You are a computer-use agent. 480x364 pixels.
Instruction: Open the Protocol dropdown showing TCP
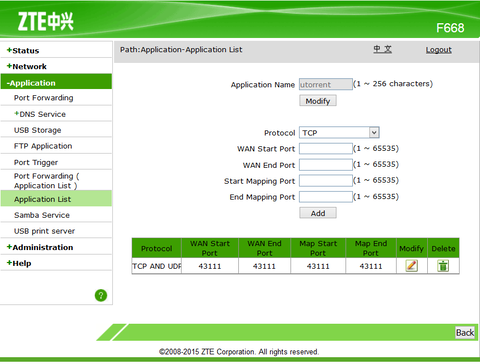tap(339, 133)
